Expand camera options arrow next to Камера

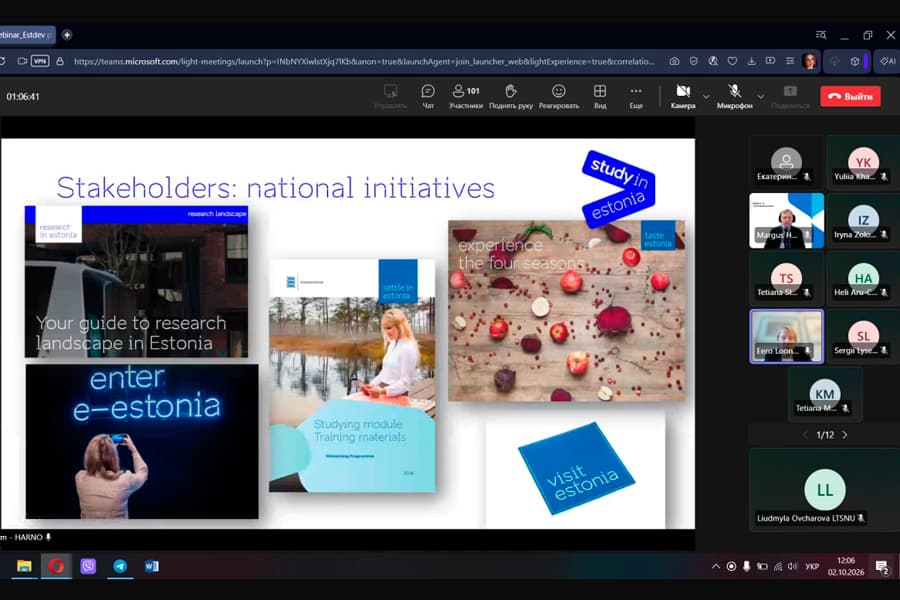[706, 96]
